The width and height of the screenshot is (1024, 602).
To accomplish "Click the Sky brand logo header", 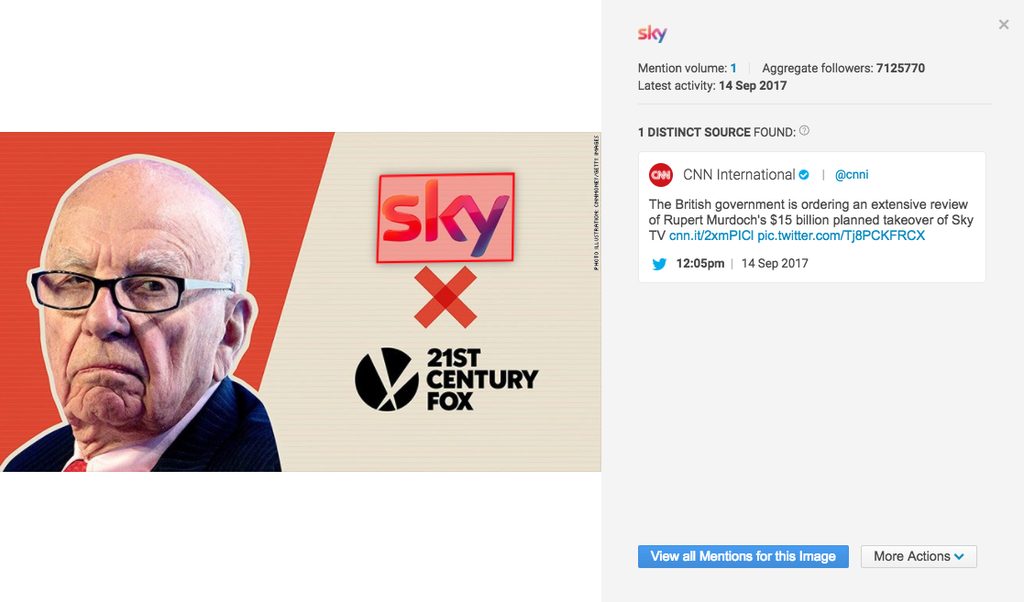I will 652,33.
